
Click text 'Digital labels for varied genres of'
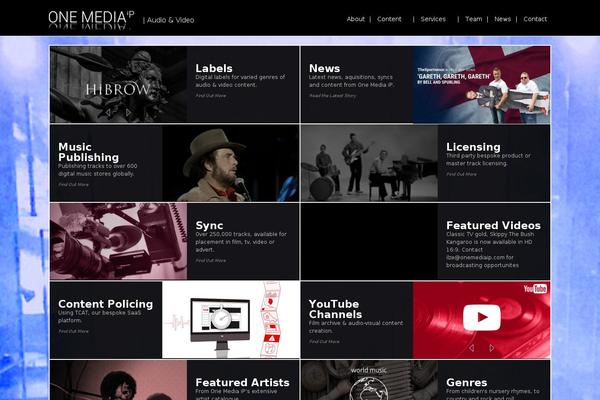tap(240, 77)
